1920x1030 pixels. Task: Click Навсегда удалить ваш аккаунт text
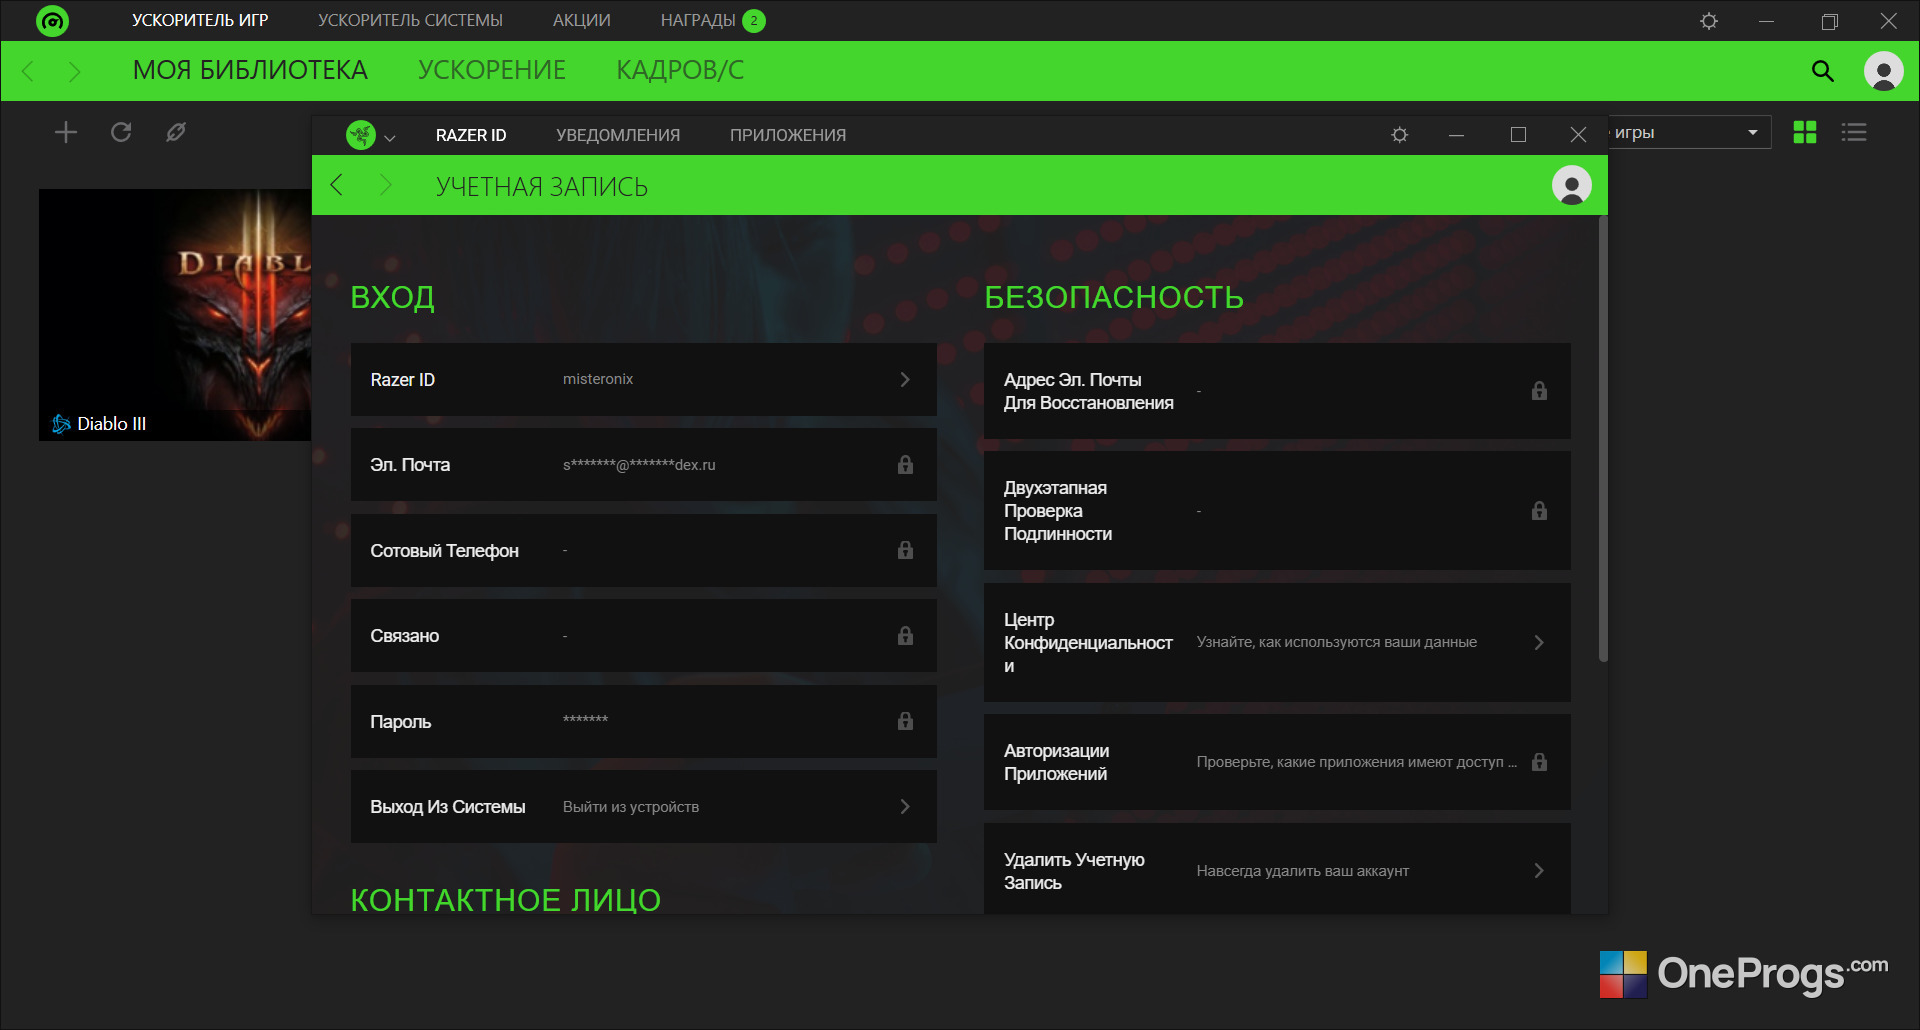tap(1303, 871)
